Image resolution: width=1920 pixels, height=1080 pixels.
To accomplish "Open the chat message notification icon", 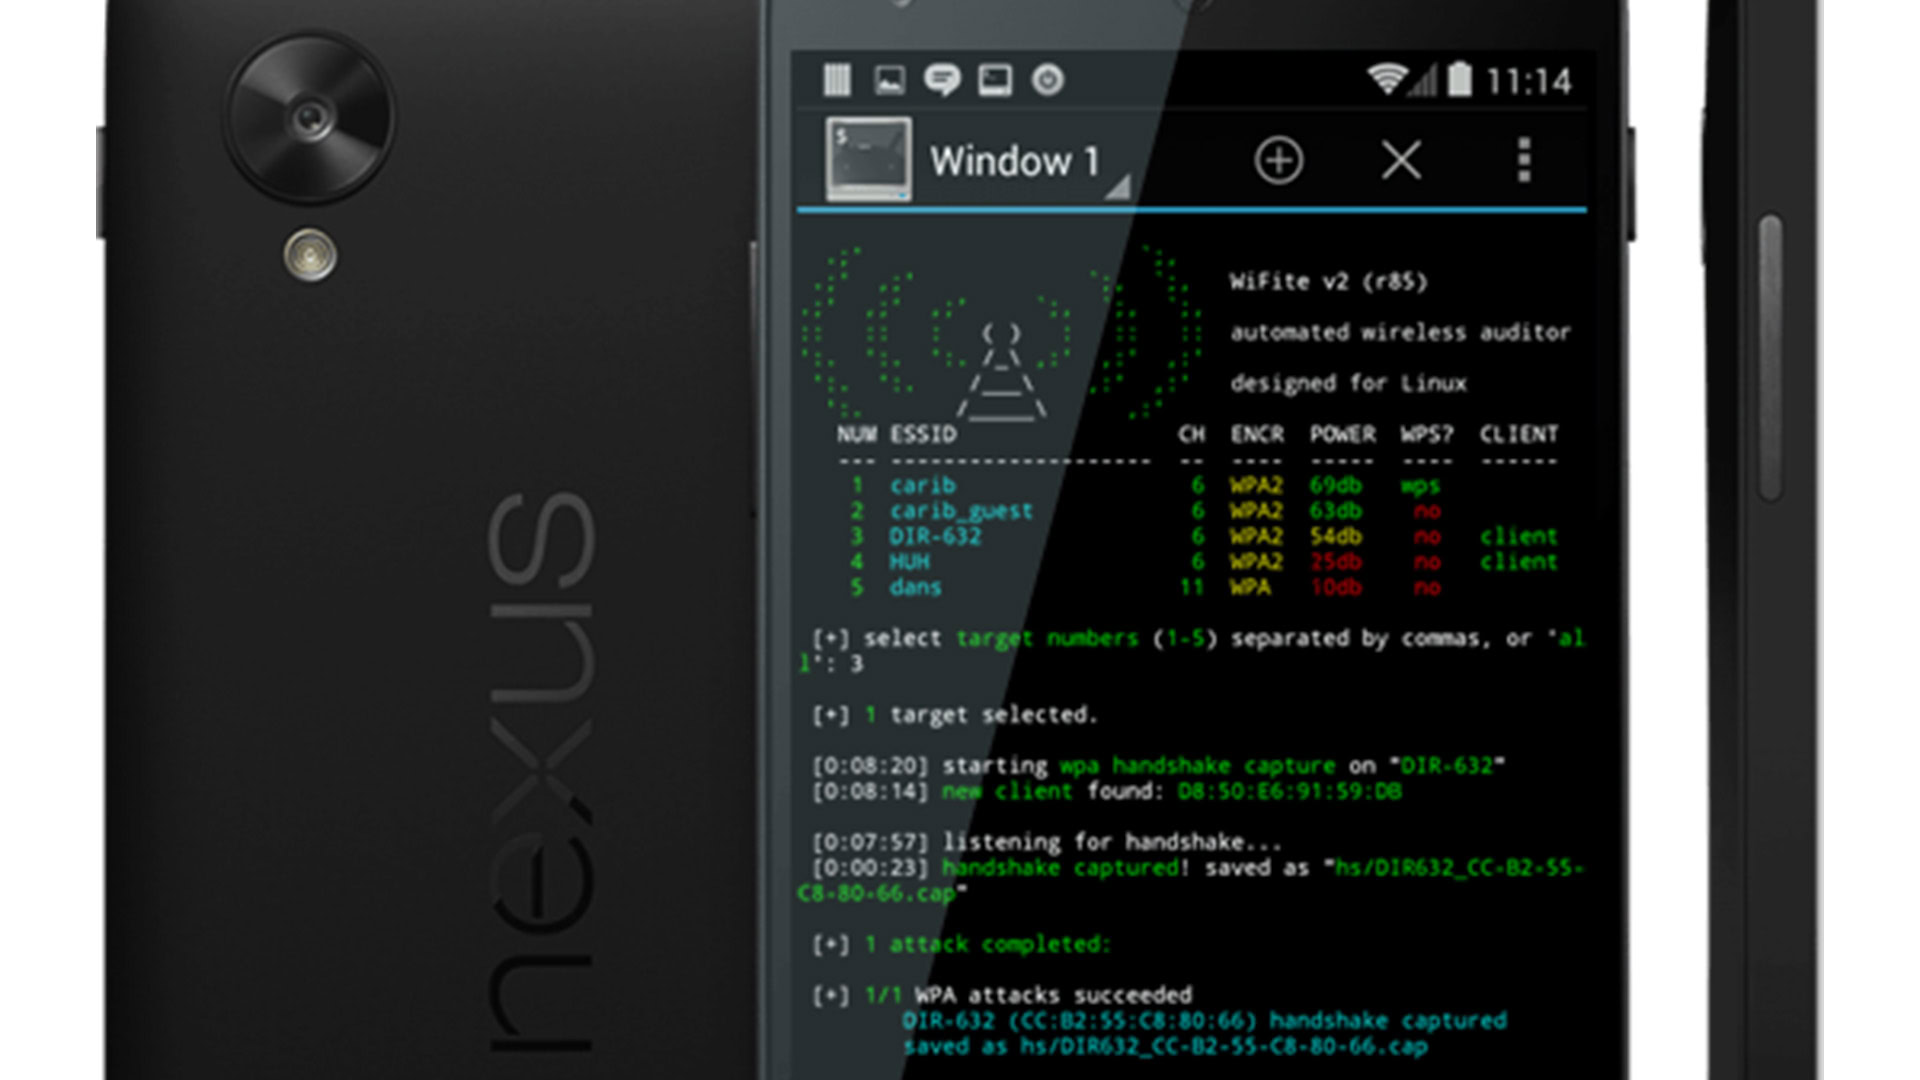I will click(942, 80).
